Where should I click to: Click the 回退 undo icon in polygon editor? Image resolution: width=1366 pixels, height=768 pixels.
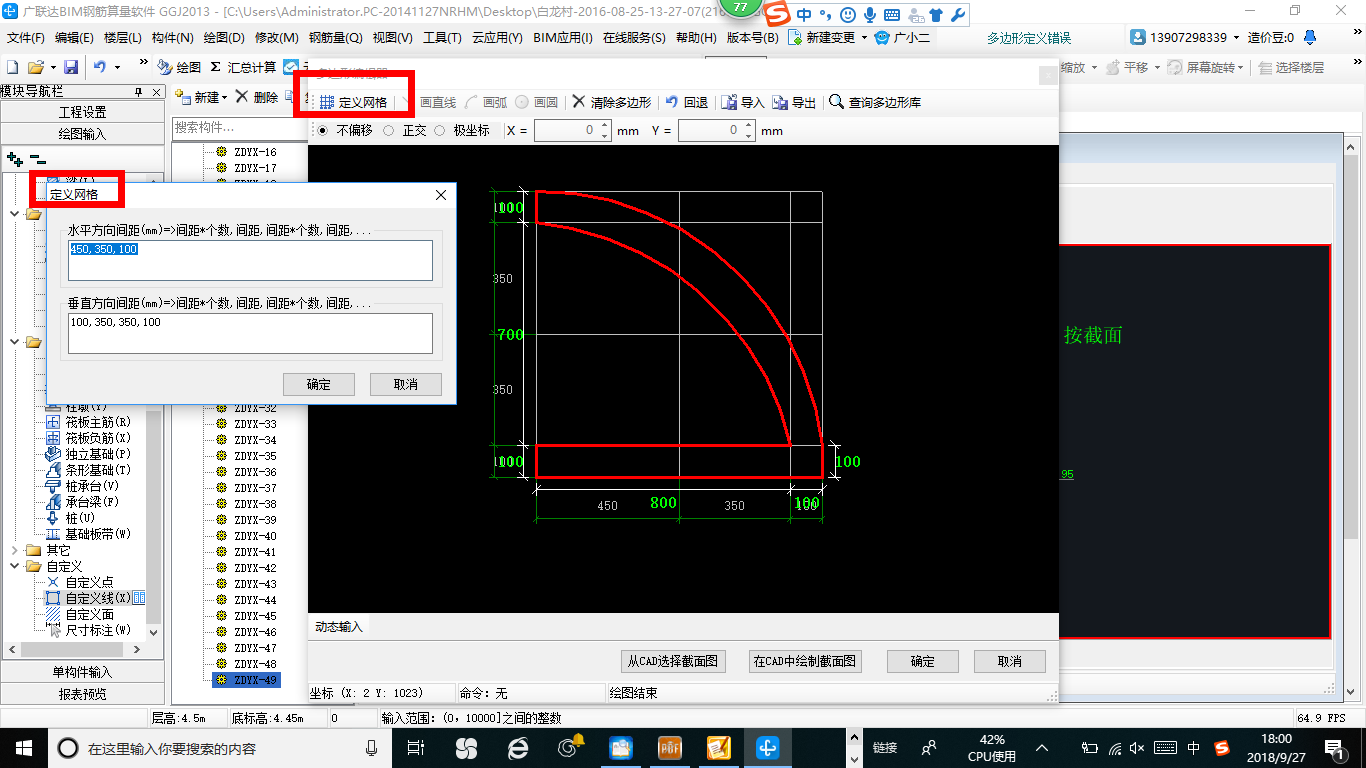(672, 102)
